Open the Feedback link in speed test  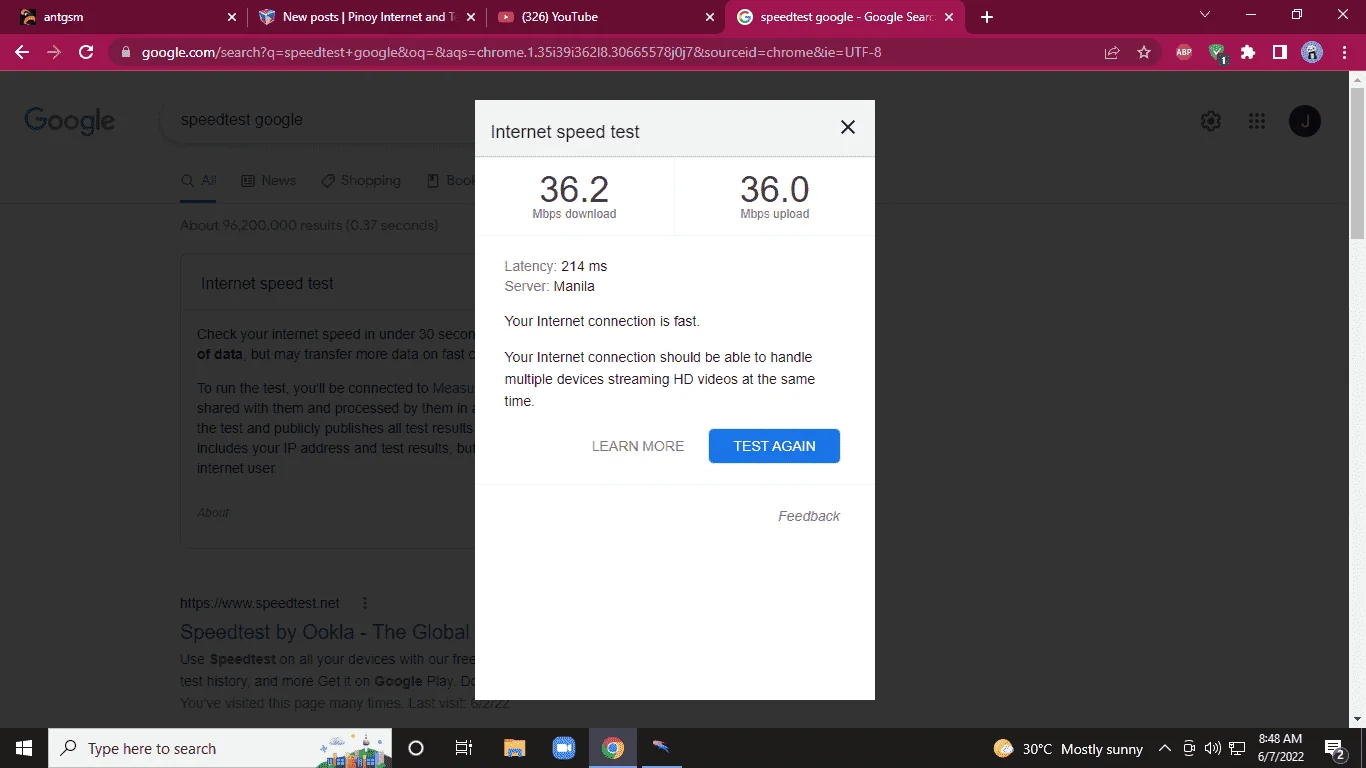[809, 516]
